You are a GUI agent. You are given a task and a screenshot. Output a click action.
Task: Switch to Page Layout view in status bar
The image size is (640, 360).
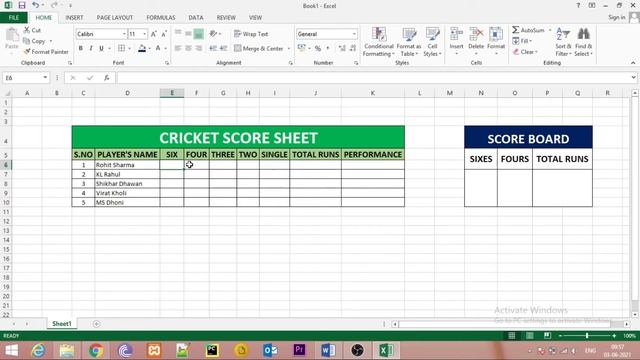(529, 336)
